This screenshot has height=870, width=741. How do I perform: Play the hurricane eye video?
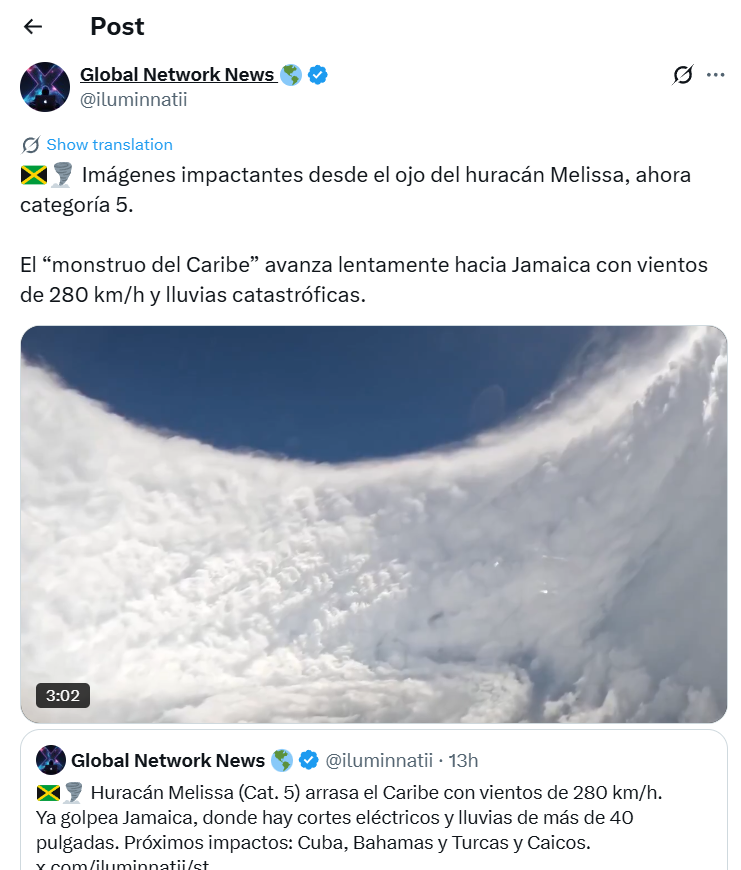click(373, 524)
